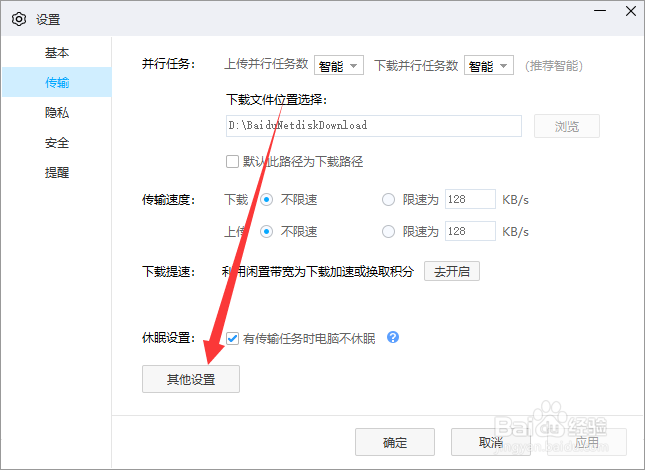645x470 pixels.
Task: Click the 去开启 button
Action: click(x=452, y=271)
